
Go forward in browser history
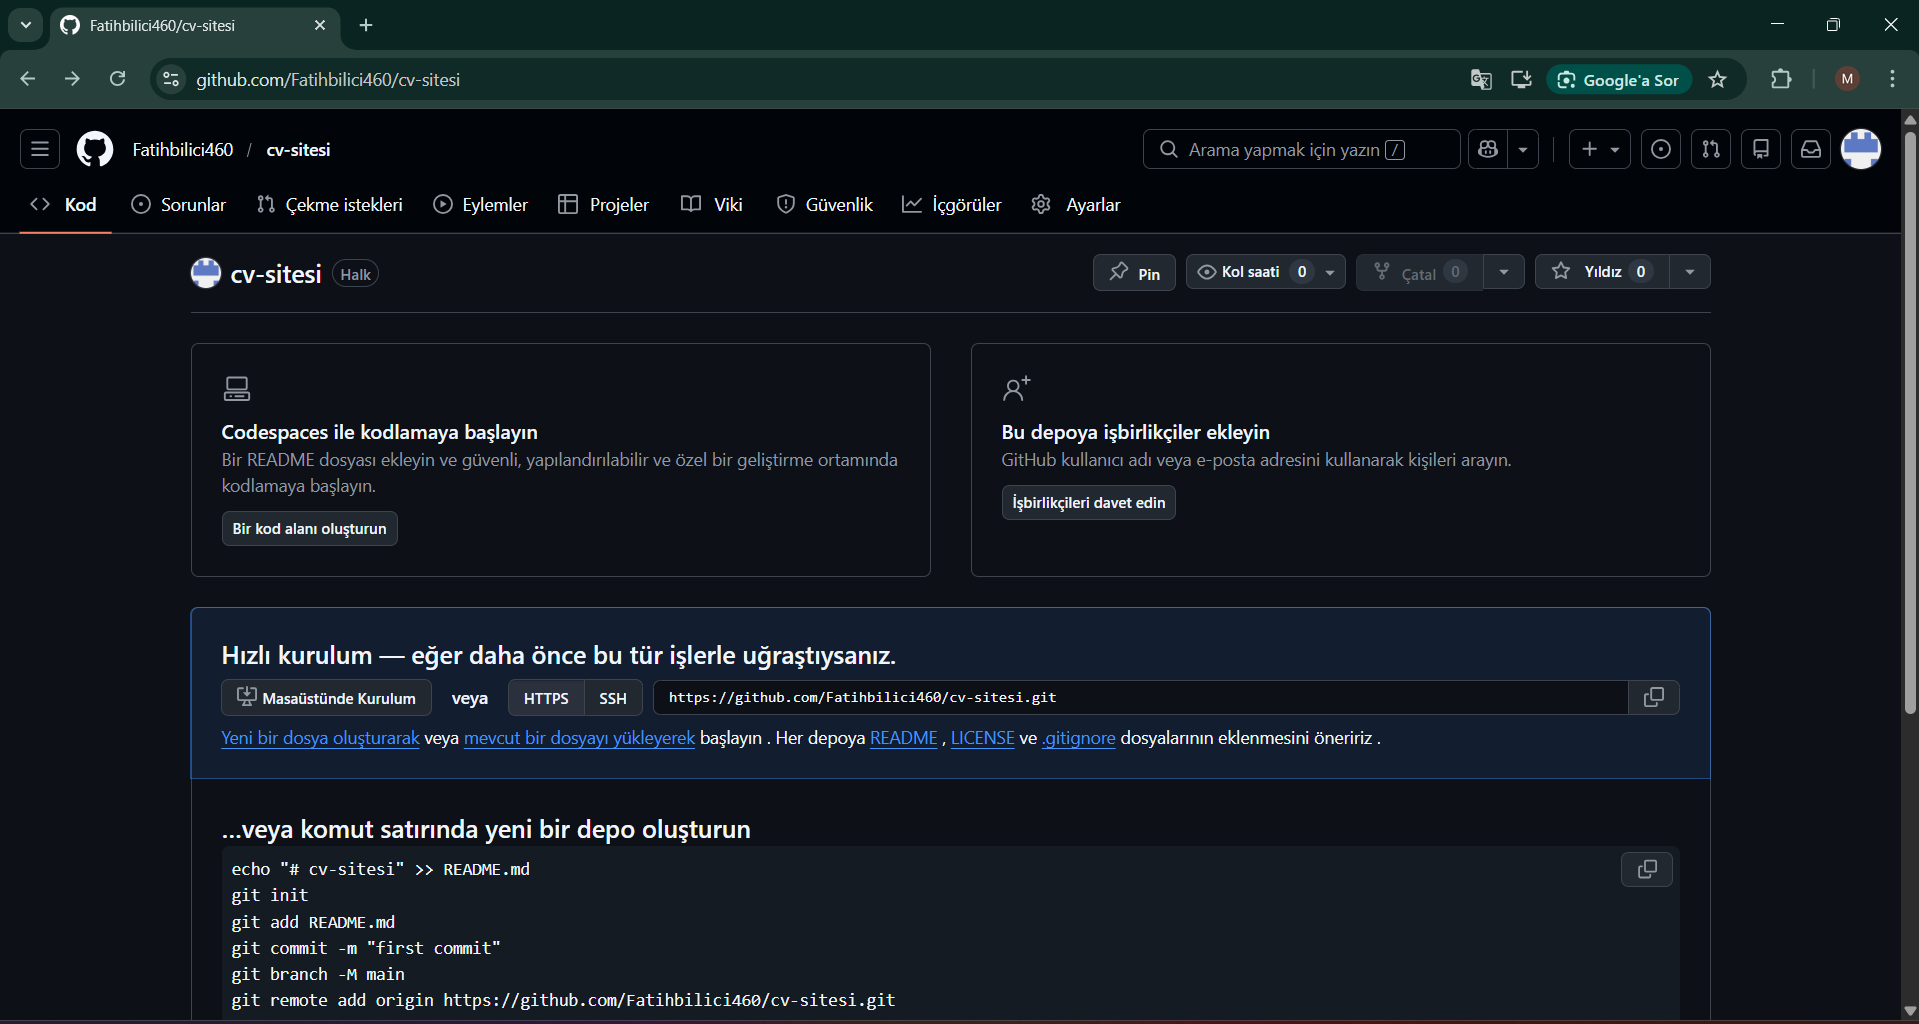coord(73,79)
